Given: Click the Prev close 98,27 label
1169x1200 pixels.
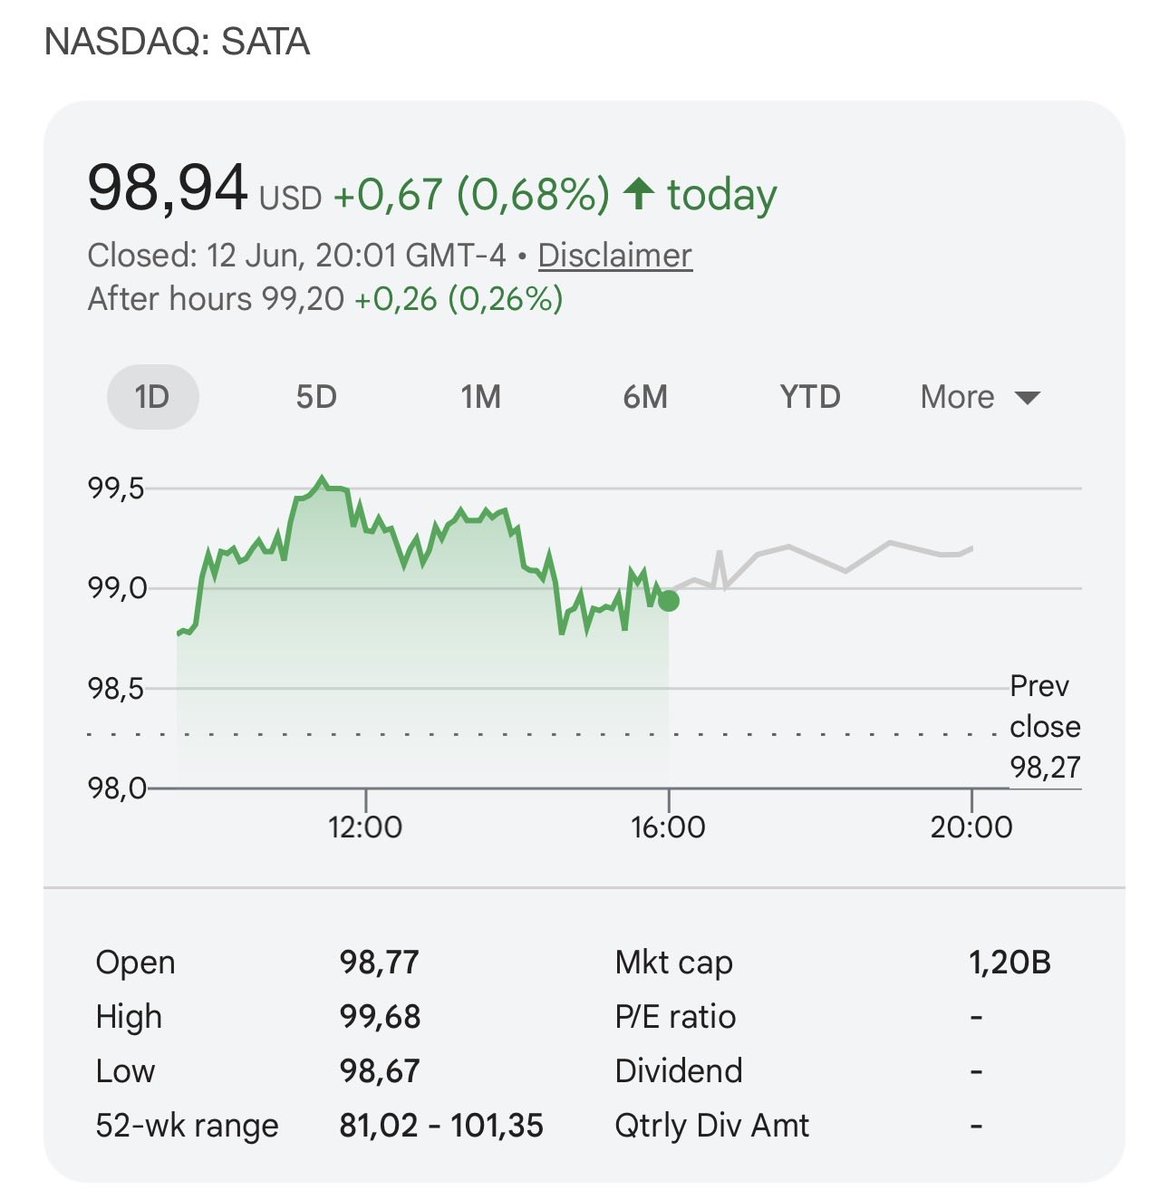Looking at the screenshot, I should [x=1045, y=727].
